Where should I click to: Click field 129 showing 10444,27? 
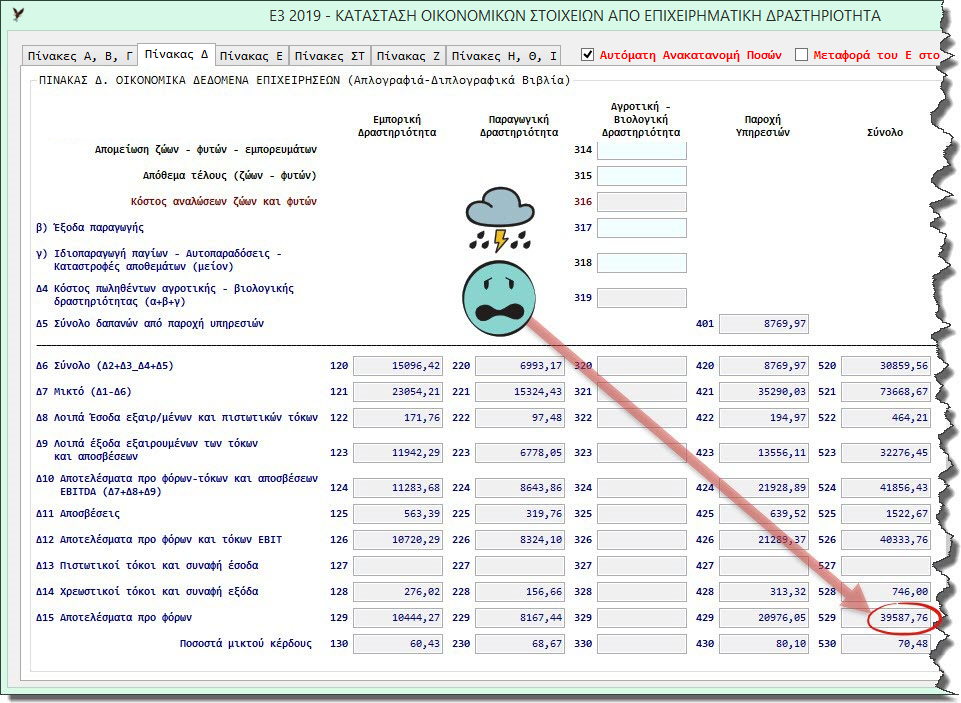[x=398, y=618]
